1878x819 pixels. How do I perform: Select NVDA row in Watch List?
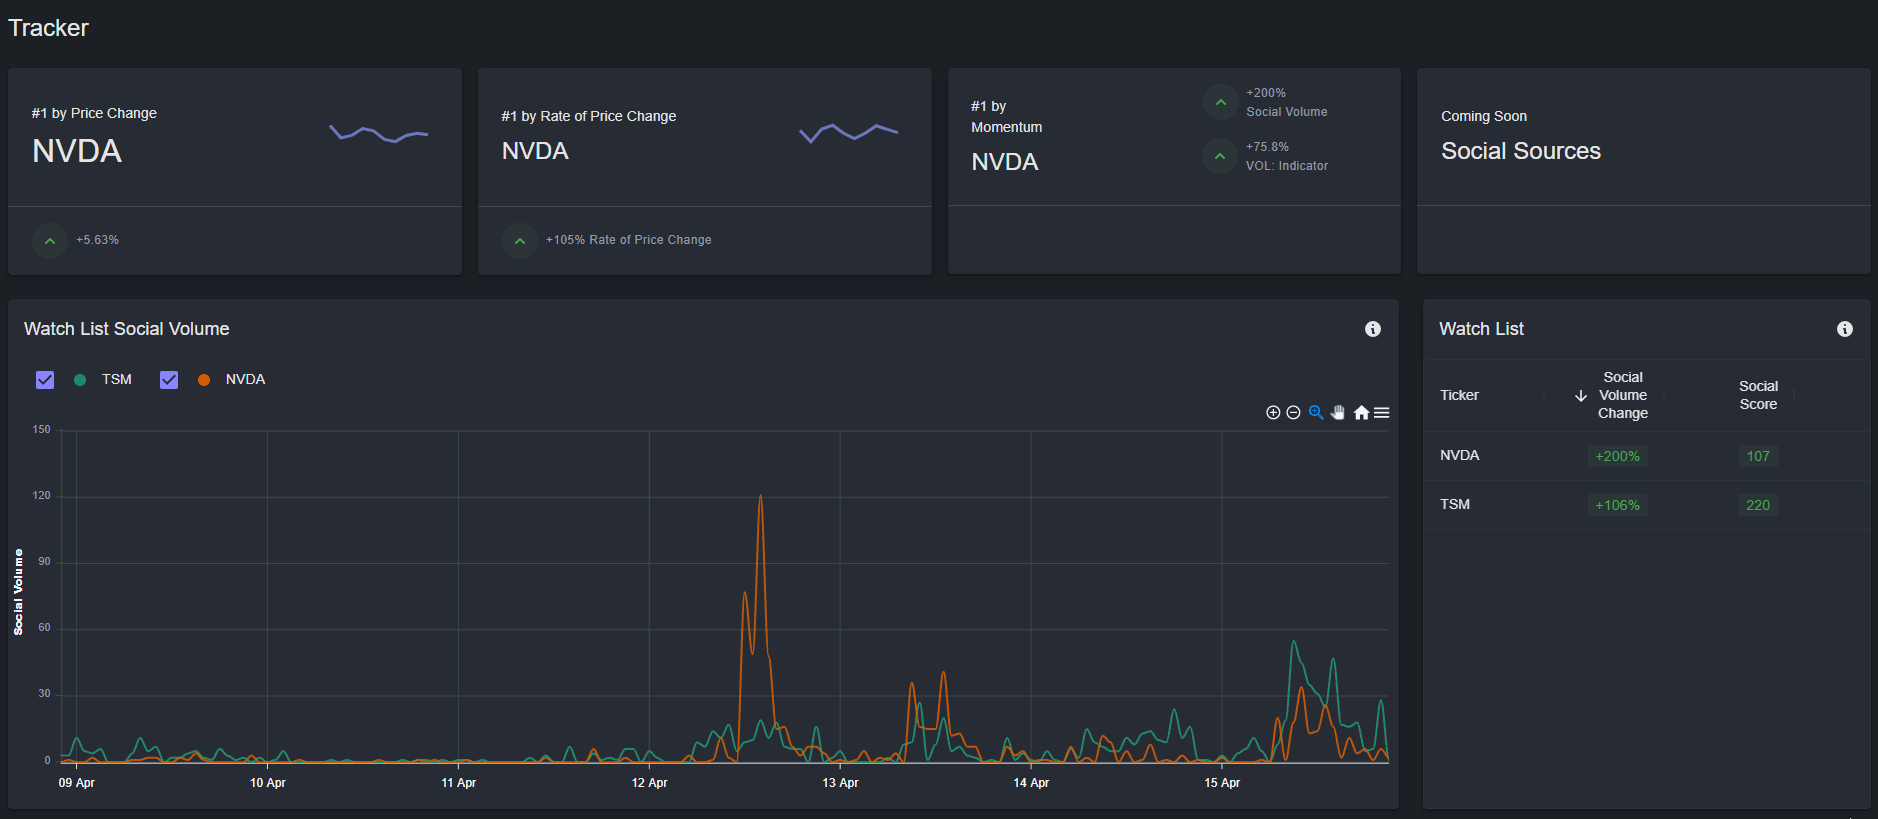(x=1646, y=456)
